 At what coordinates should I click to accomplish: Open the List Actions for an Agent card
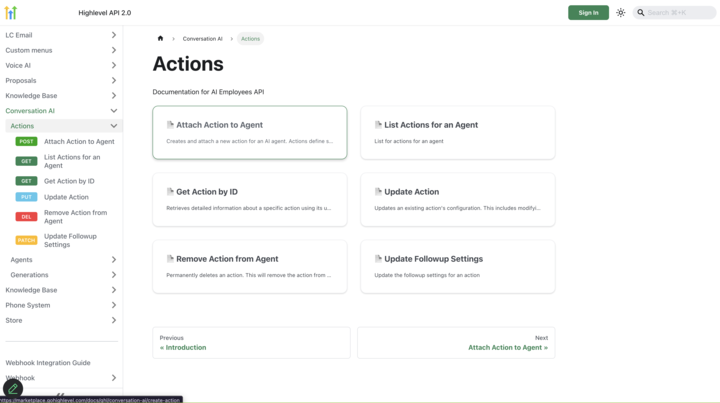[457, 132]
